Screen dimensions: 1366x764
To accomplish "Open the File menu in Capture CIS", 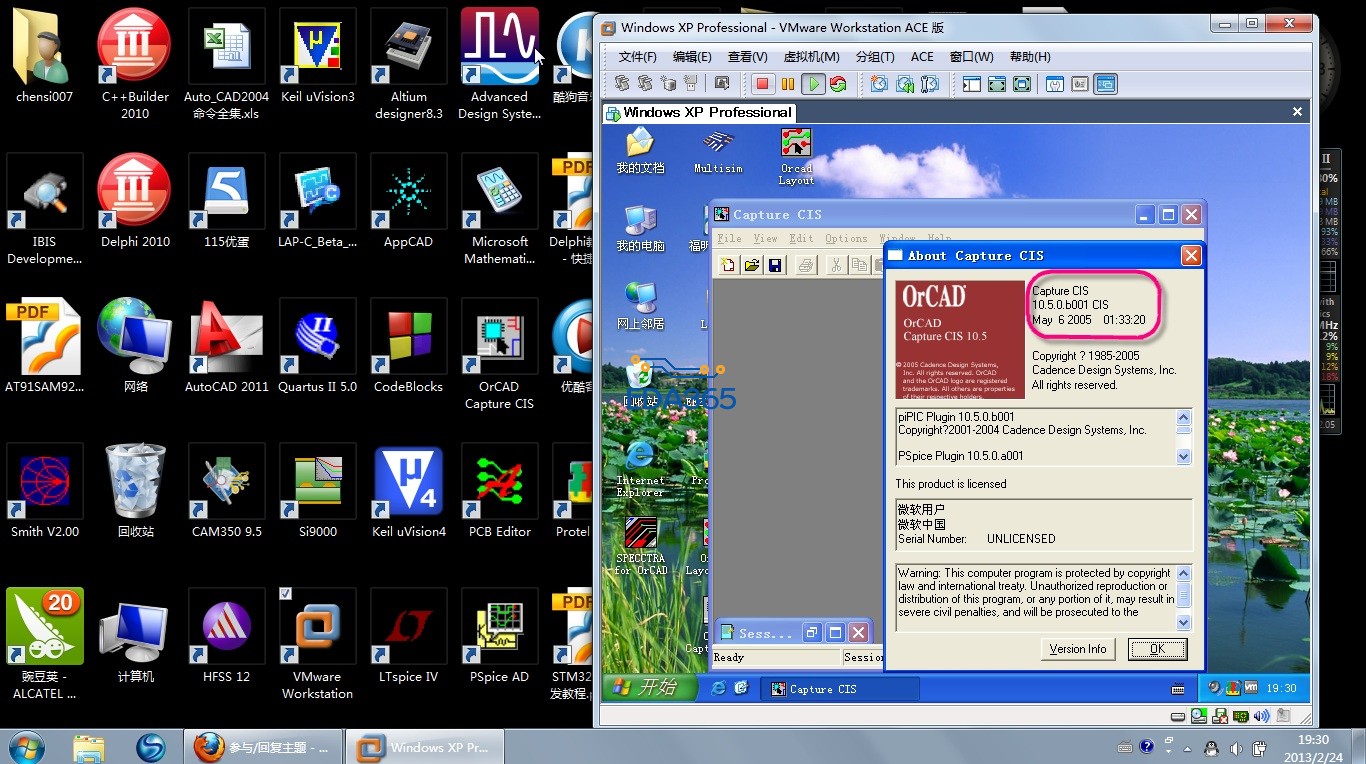I will (730, 238).
